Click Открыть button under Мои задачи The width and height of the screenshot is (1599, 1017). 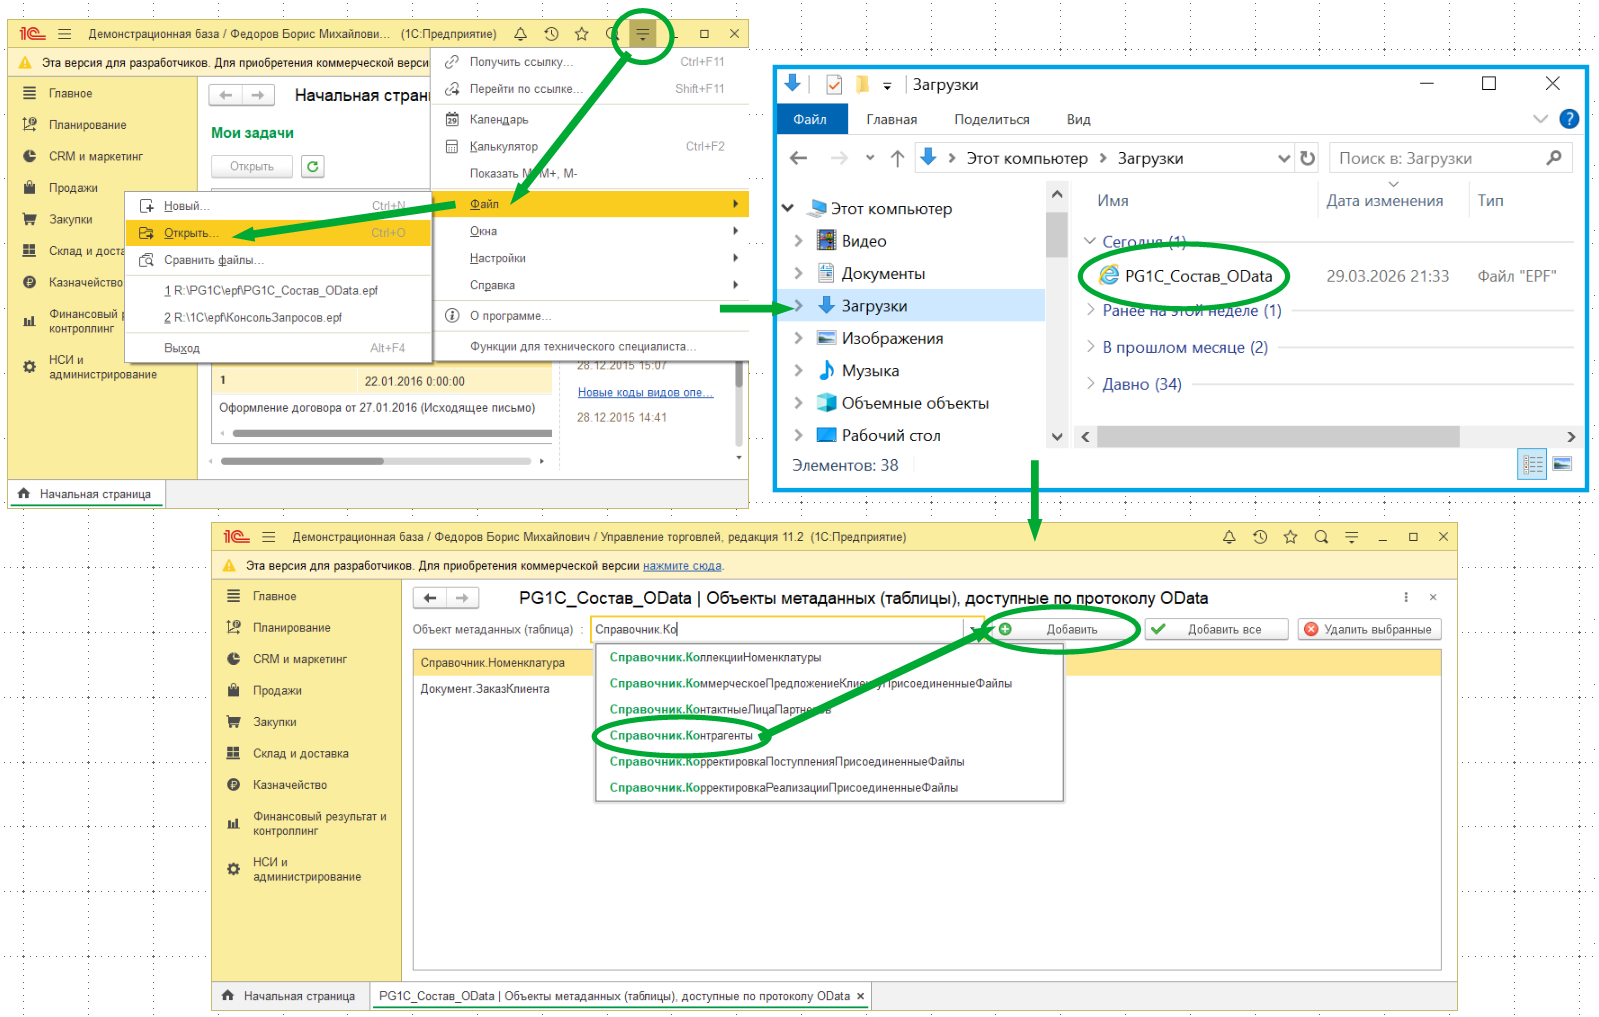click(252, 167)
